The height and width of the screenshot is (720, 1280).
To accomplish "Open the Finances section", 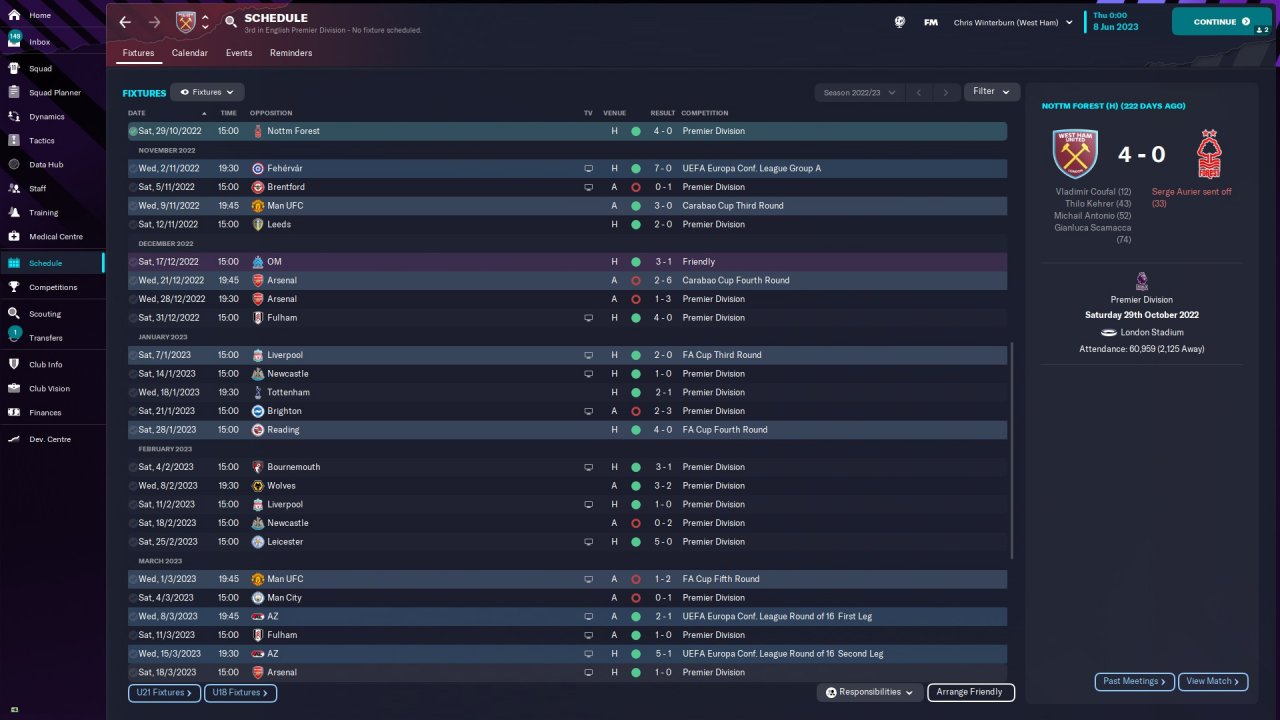I will click(45, 413).
